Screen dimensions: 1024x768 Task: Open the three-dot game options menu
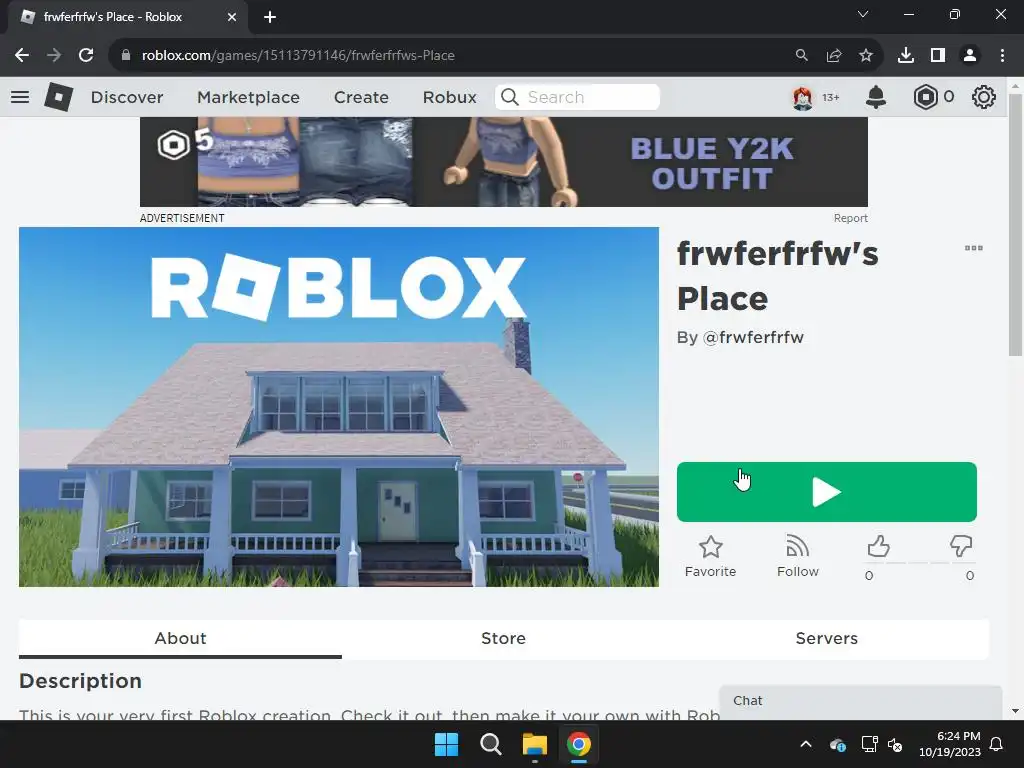[x=974, y=248]
